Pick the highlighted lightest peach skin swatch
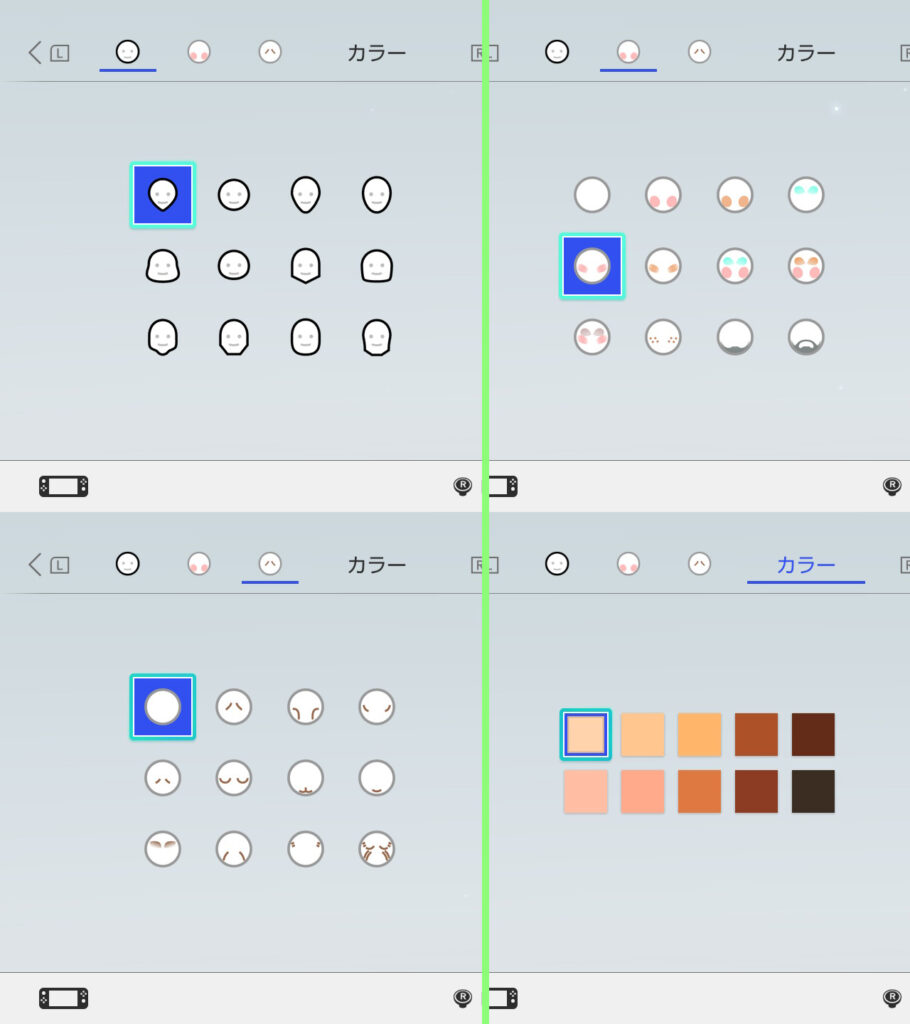This screenshot has height=1024, width=910. 585,734
